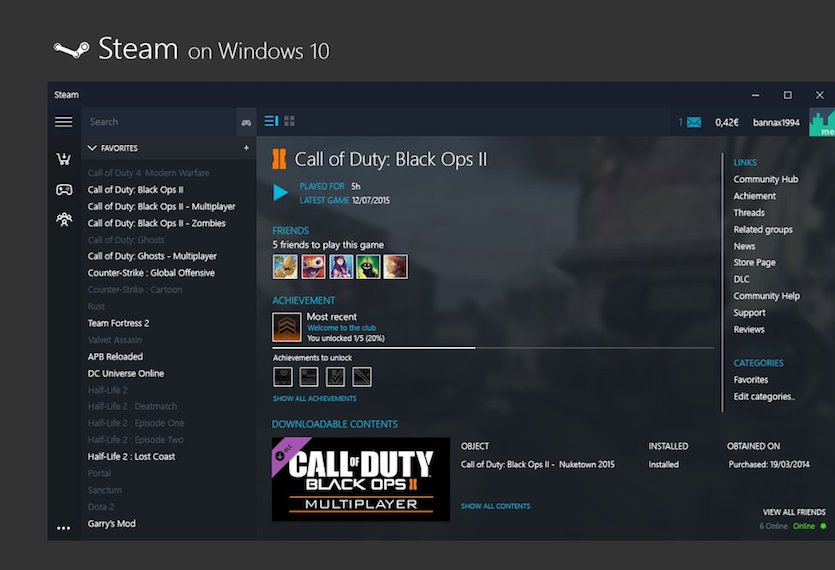Select DC Universe Online
835x570 pixels.
point(126,373)
